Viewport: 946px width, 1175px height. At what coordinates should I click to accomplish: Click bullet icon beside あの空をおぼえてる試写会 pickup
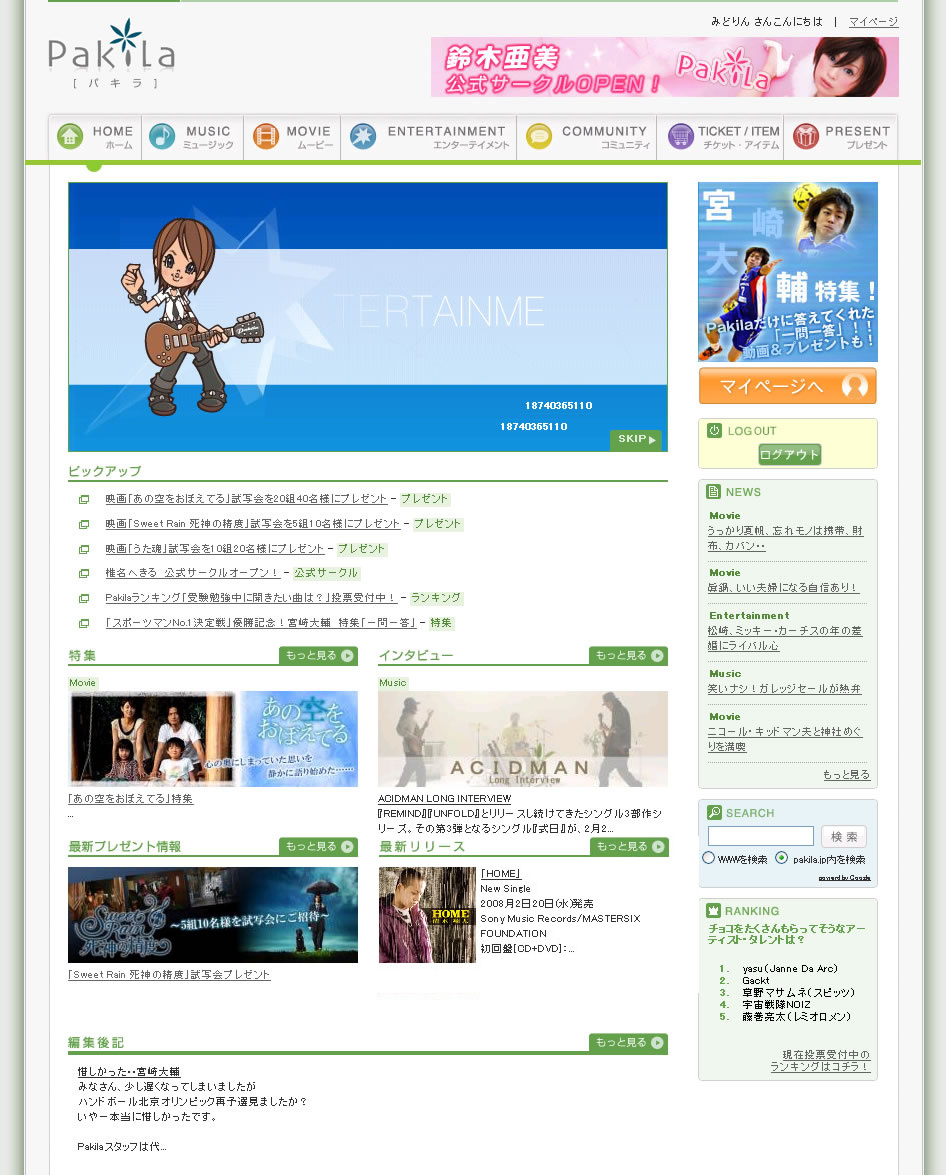coord(84,499)
